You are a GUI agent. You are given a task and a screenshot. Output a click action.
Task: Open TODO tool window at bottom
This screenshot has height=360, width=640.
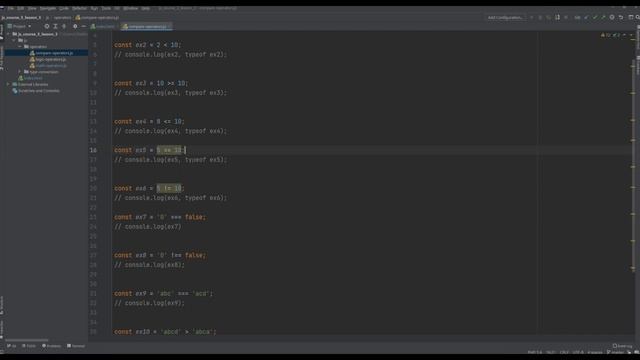tap(29, 346)
